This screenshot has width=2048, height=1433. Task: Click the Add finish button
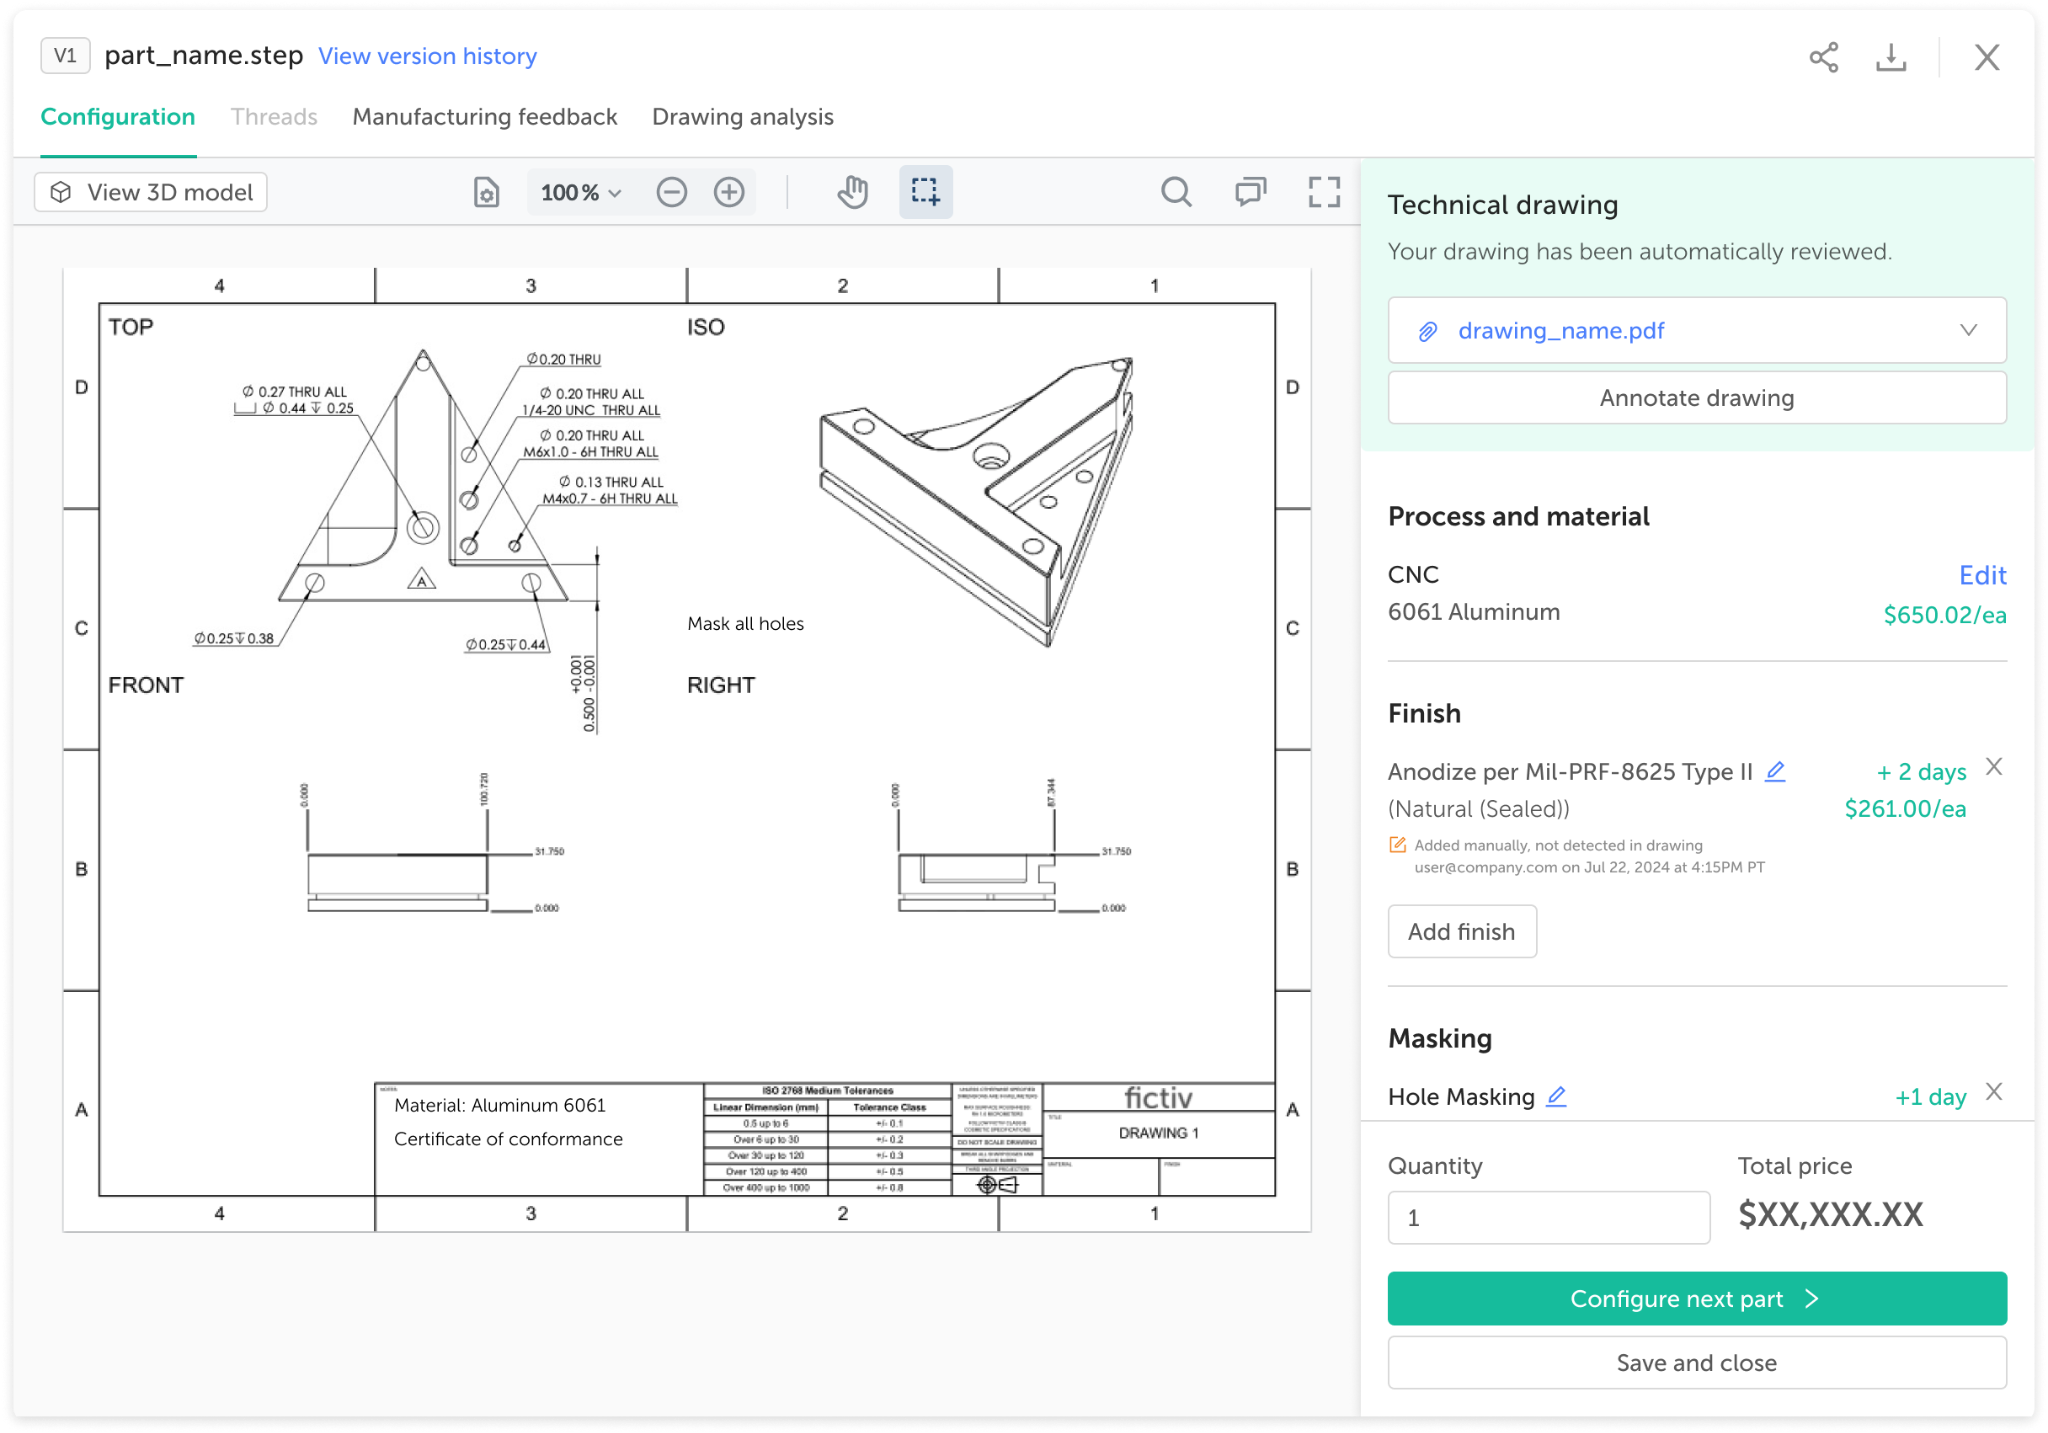[1462, 932]
